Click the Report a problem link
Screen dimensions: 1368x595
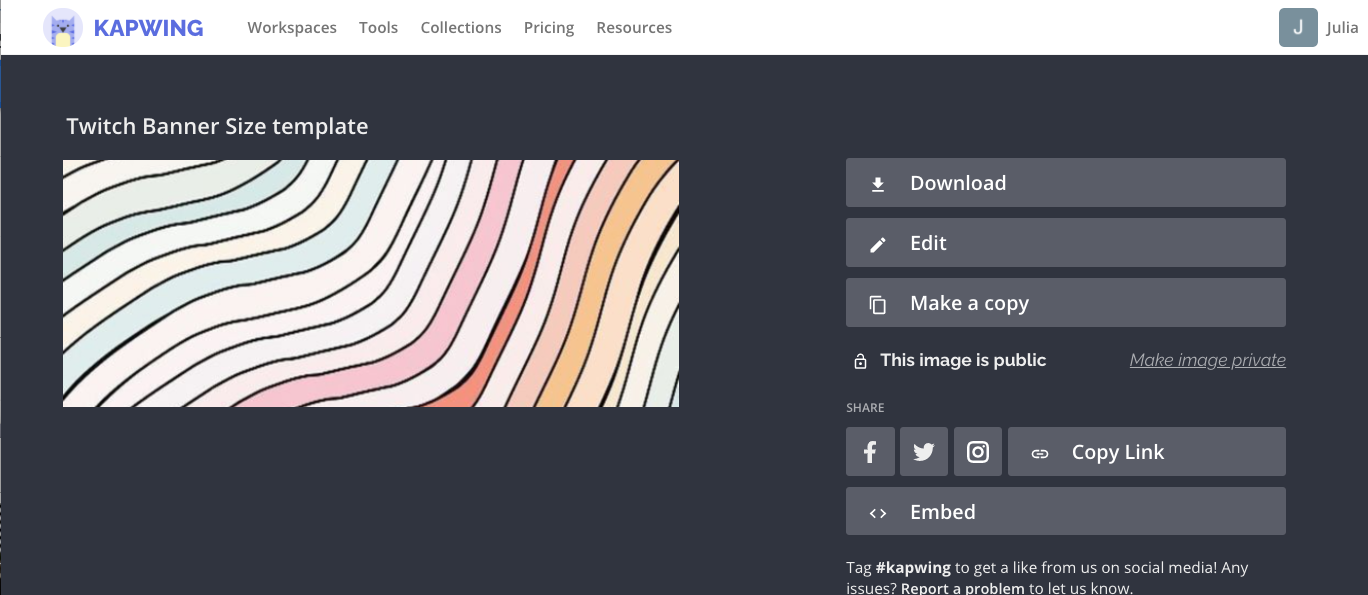click(962, 588)
